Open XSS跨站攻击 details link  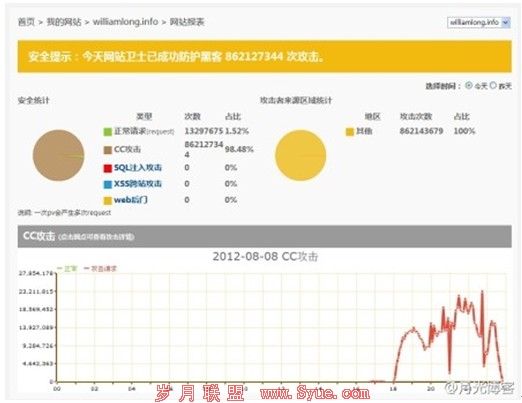point(138,184)
